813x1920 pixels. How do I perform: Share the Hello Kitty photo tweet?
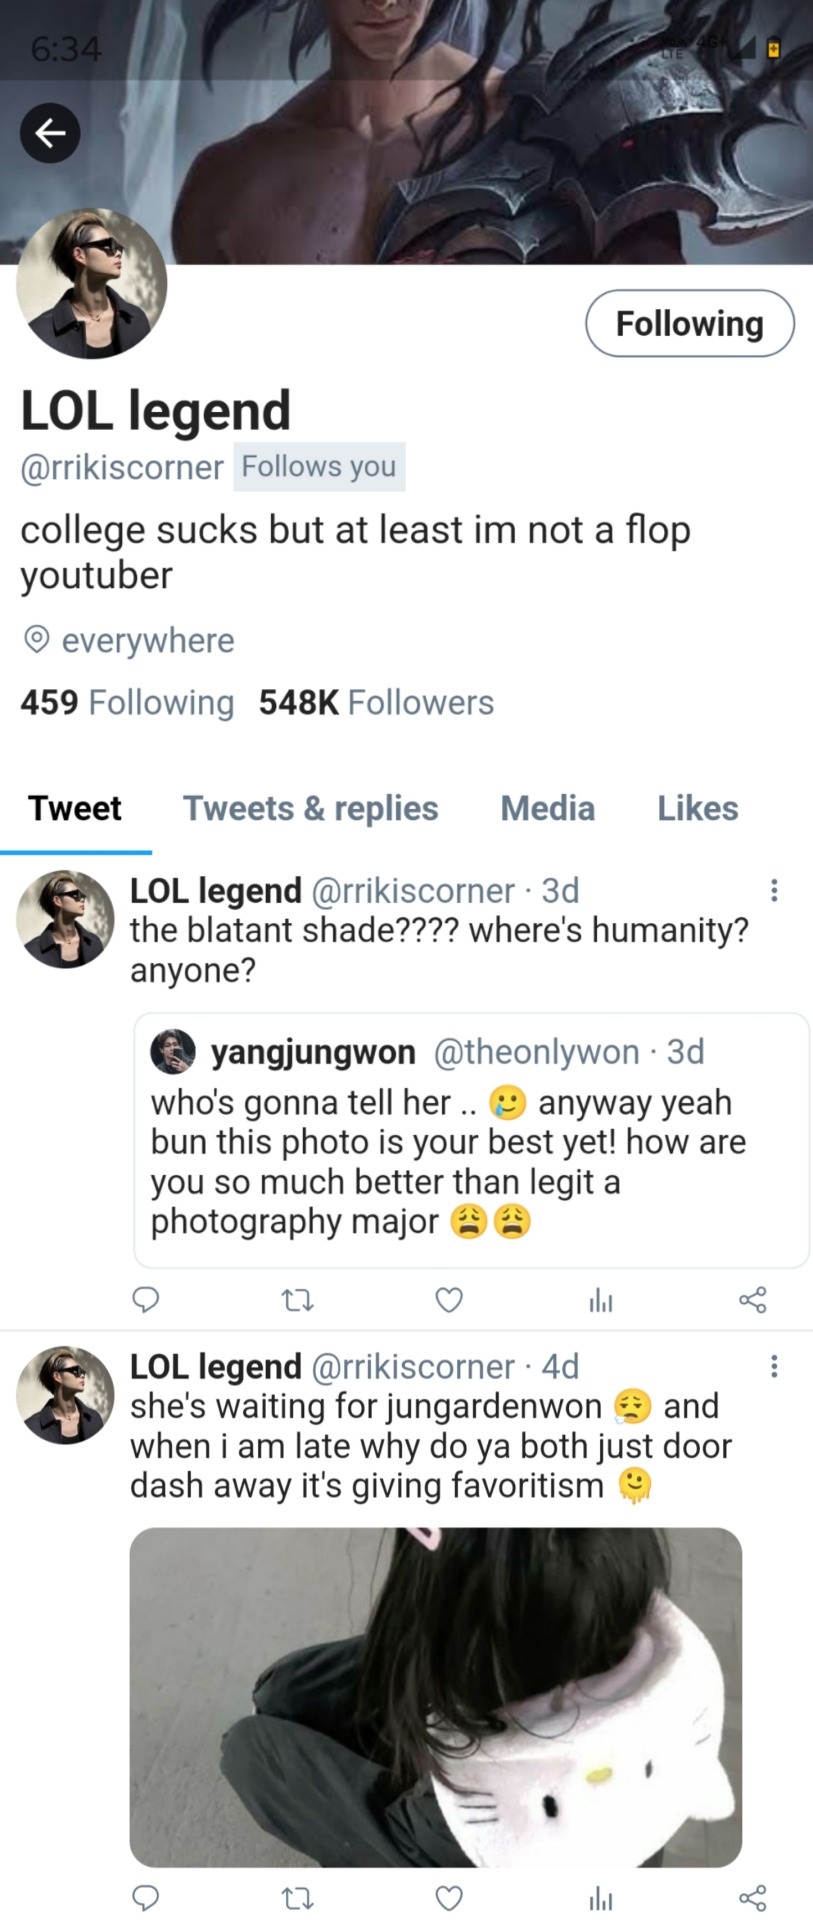[752, 1897]
